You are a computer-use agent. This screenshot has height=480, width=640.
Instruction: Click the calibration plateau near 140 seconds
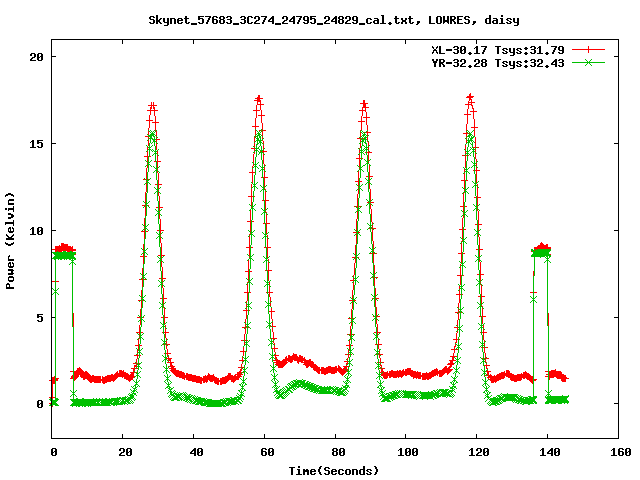tap(542, 248)
